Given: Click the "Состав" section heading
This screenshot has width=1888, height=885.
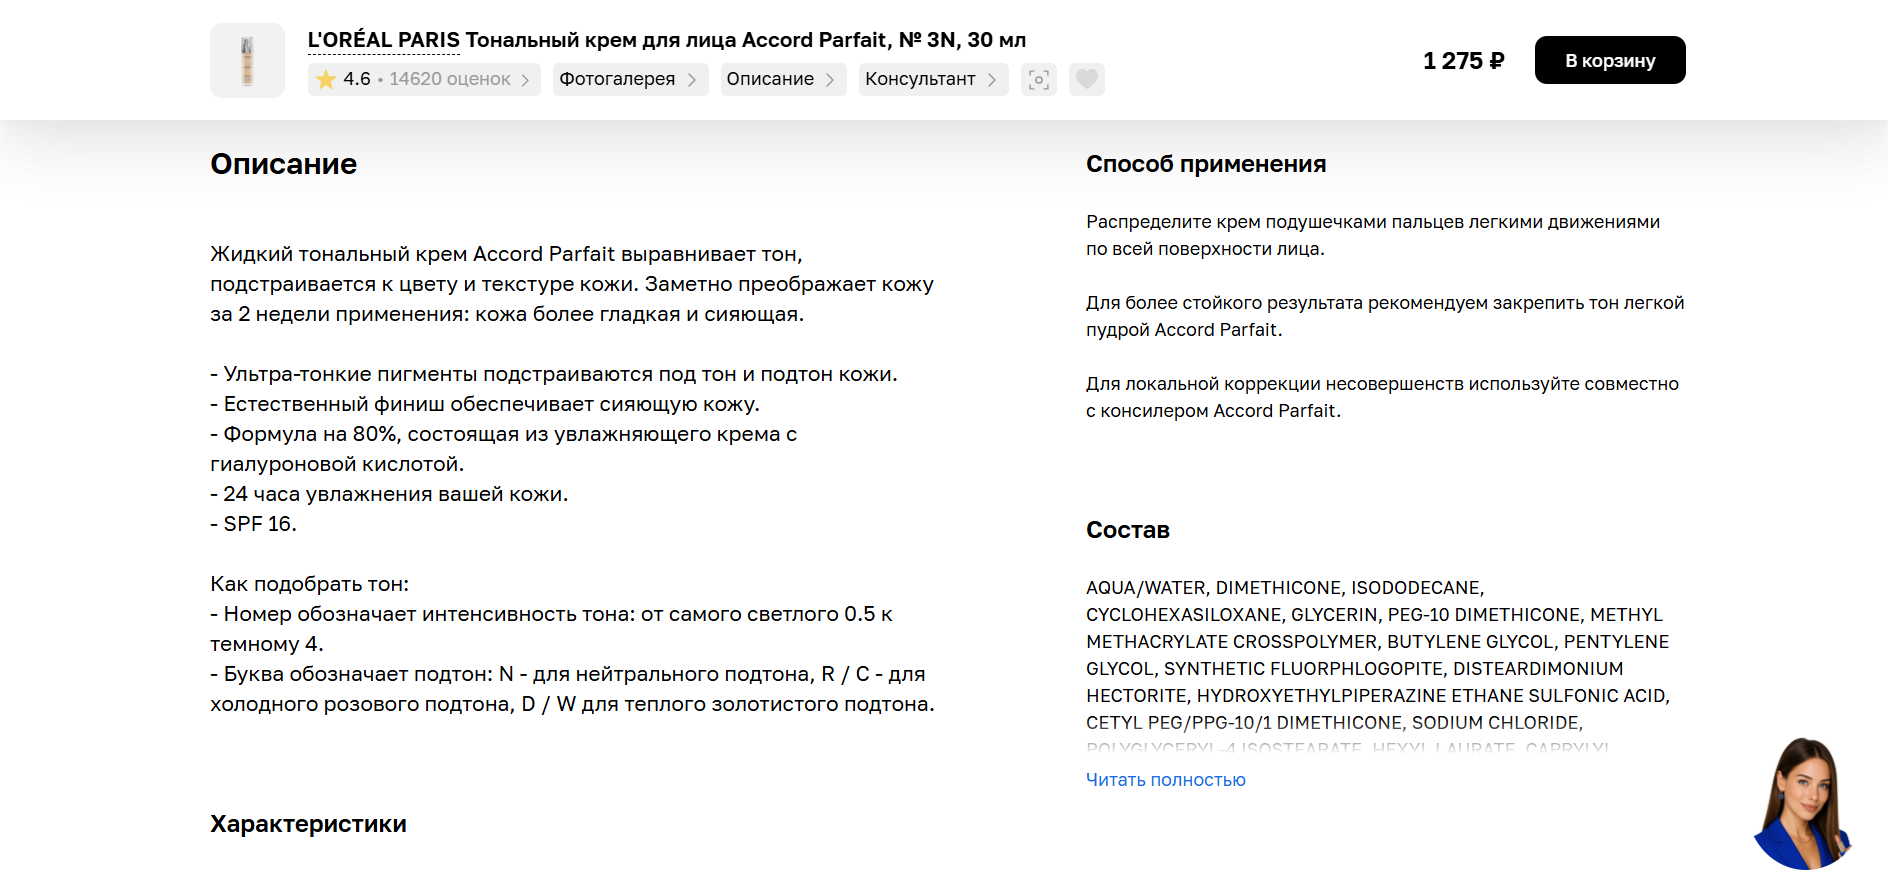Looking at the screenshot, I should (x=1127, y=530).
